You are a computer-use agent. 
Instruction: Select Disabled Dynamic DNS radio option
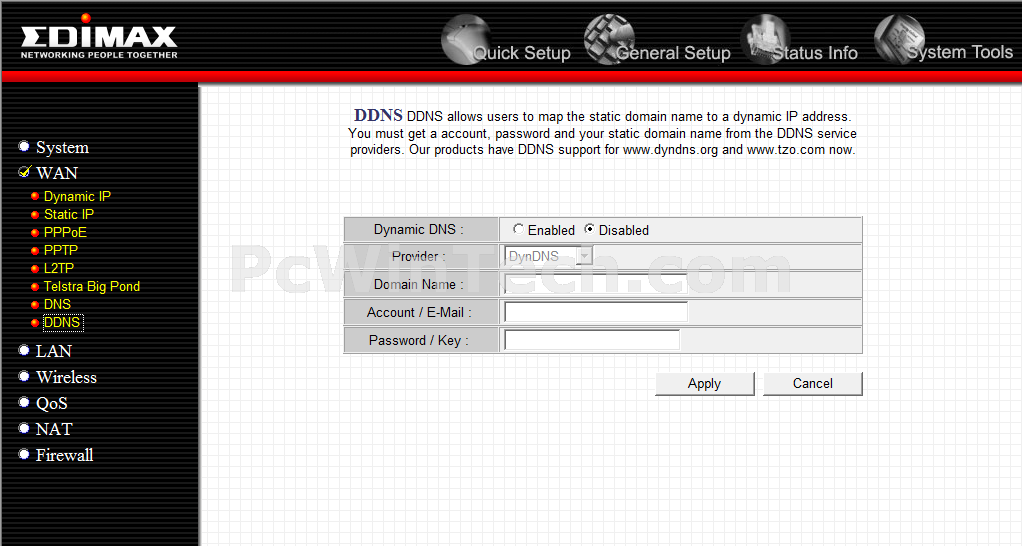tap(589, 229)
